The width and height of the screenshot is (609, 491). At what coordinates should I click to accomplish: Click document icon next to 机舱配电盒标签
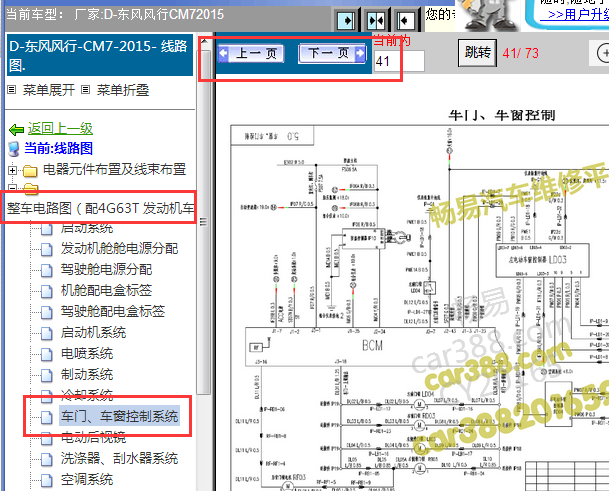click(47, 291)
